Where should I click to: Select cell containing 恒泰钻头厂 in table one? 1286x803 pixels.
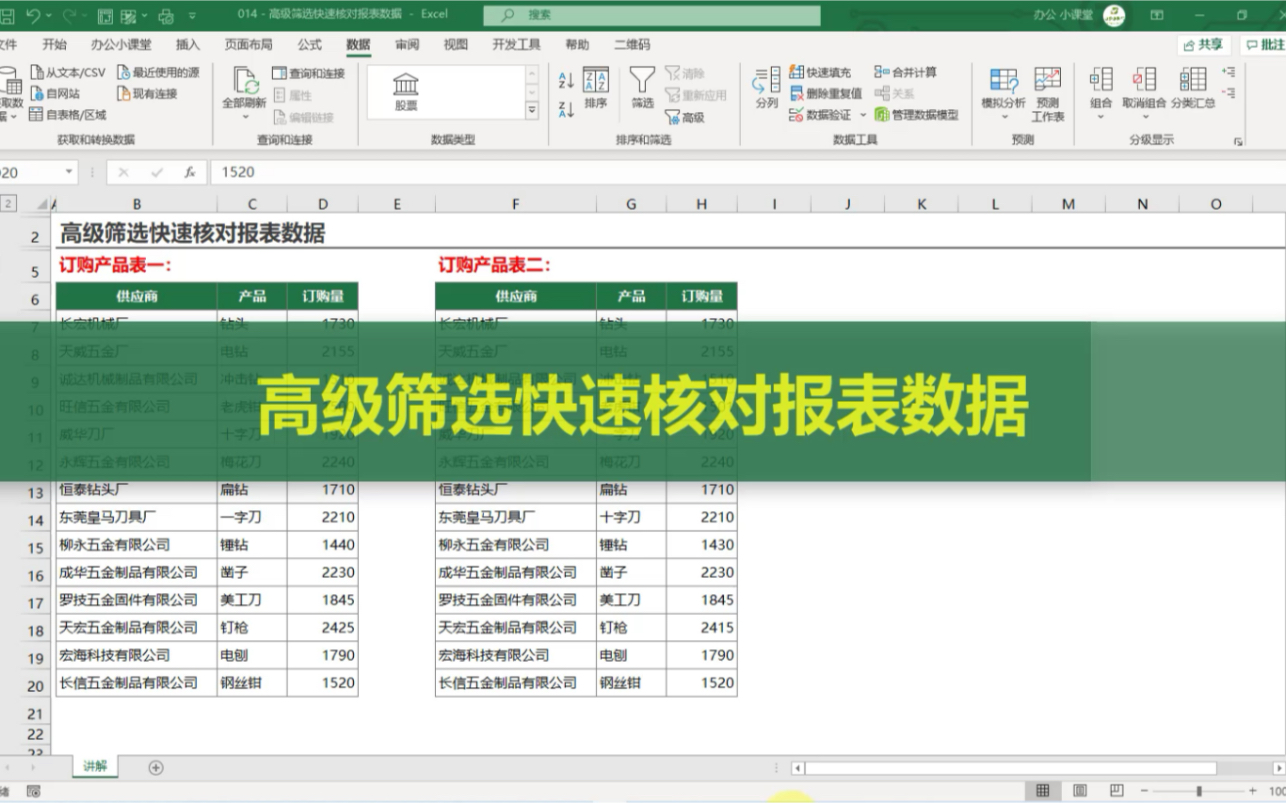136,489
